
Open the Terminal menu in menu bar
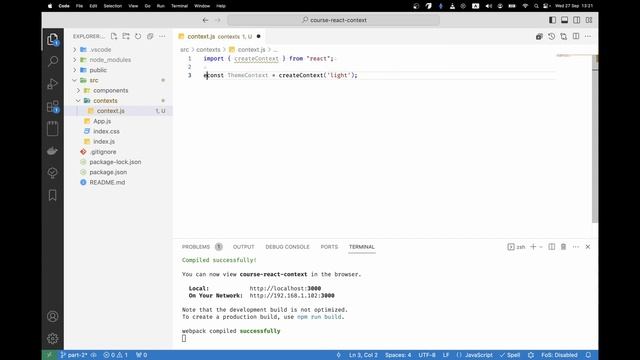click(x=179, y=6)
